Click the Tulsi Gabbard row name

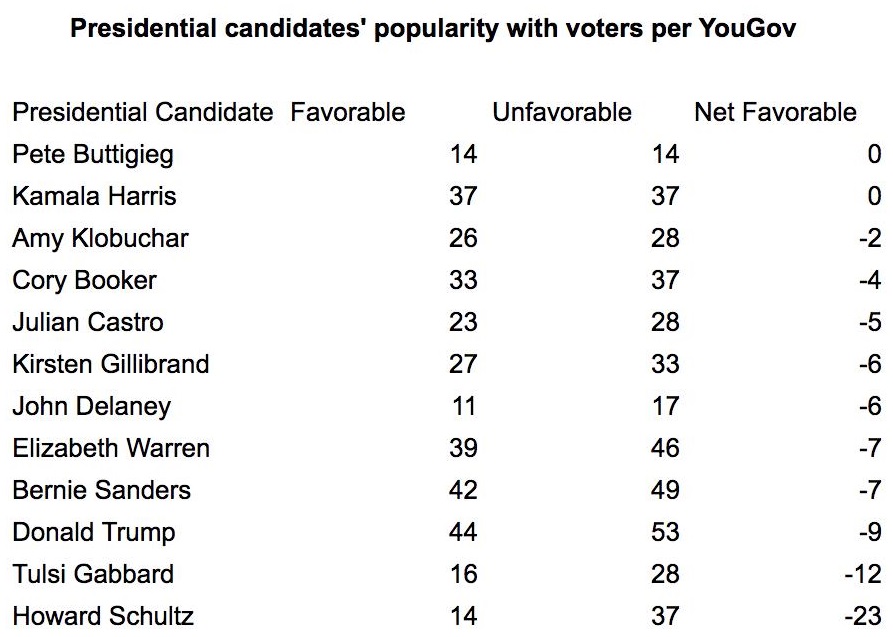(x=93, y=574)
